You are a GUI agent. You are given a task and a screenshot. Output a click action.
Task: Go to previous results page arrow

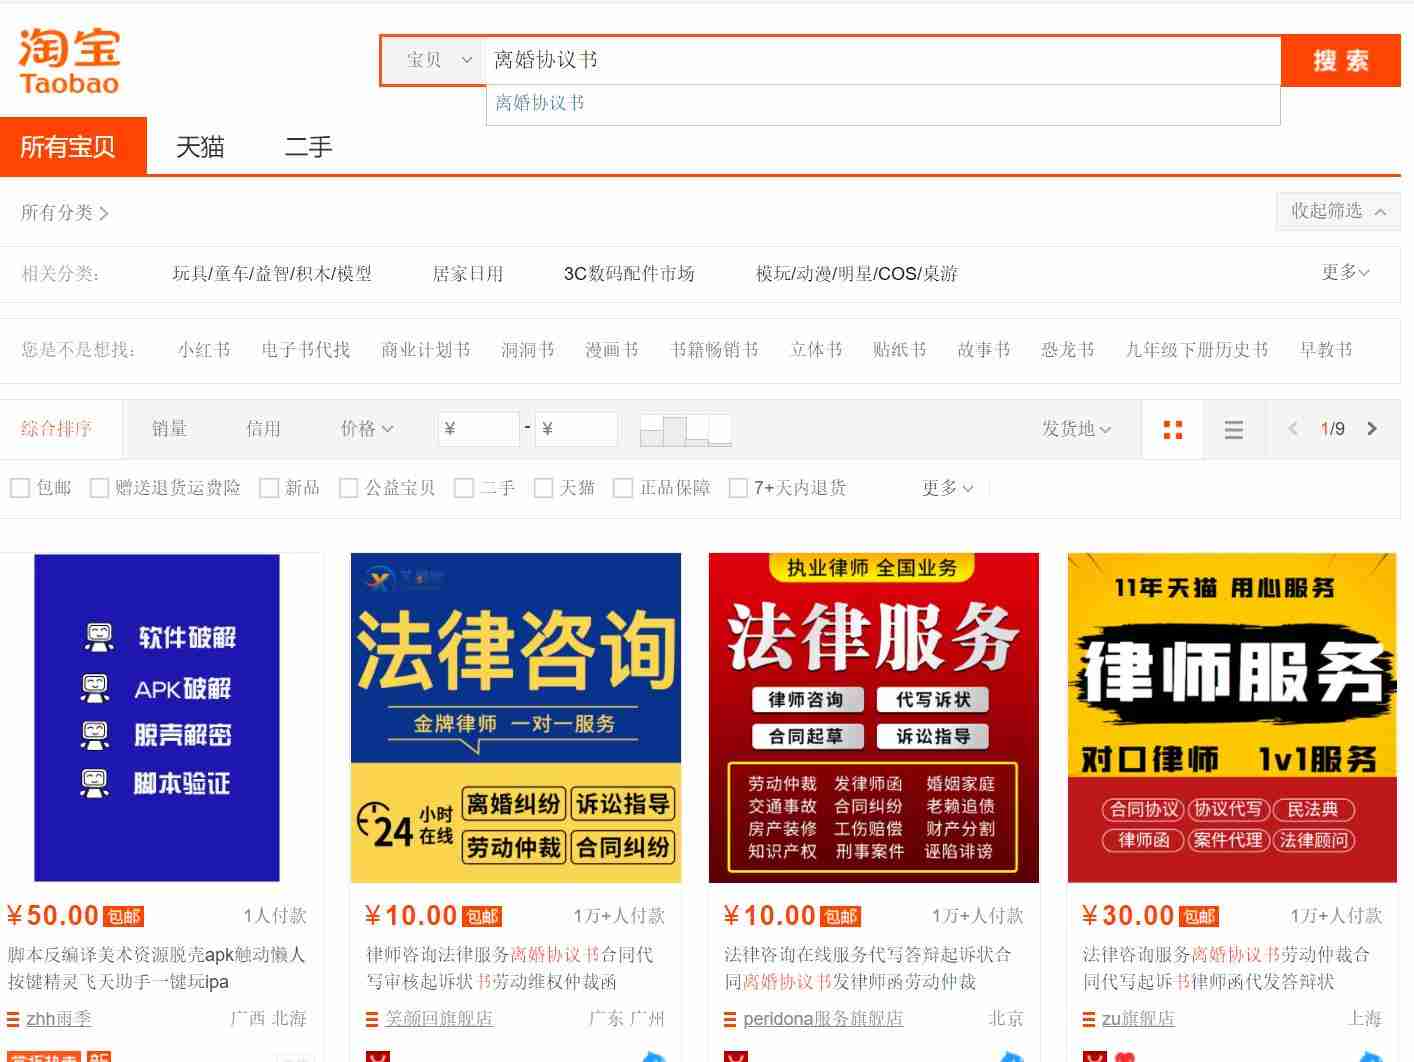point(1293,429)
